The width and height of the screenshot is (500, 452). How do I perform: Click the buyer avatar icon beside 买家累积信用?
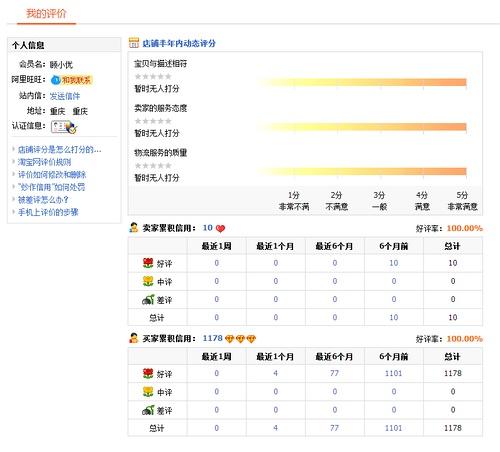134,338
